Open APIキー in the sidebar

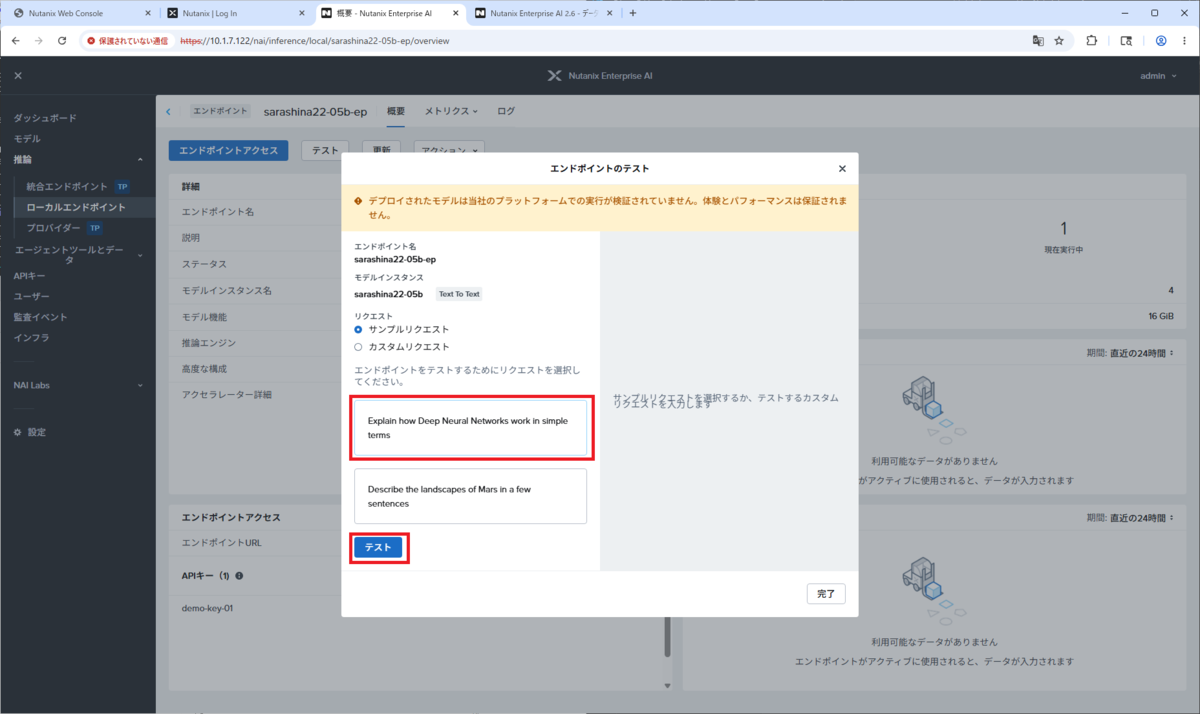click(x=29, y=276)
